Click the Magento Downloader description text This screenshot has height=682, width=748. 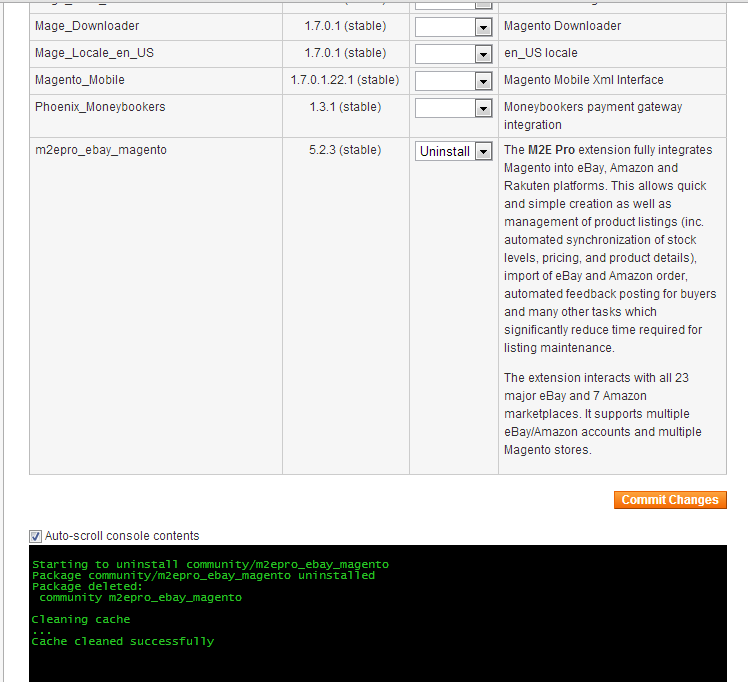pyautogui.click(x=562, y=26)
